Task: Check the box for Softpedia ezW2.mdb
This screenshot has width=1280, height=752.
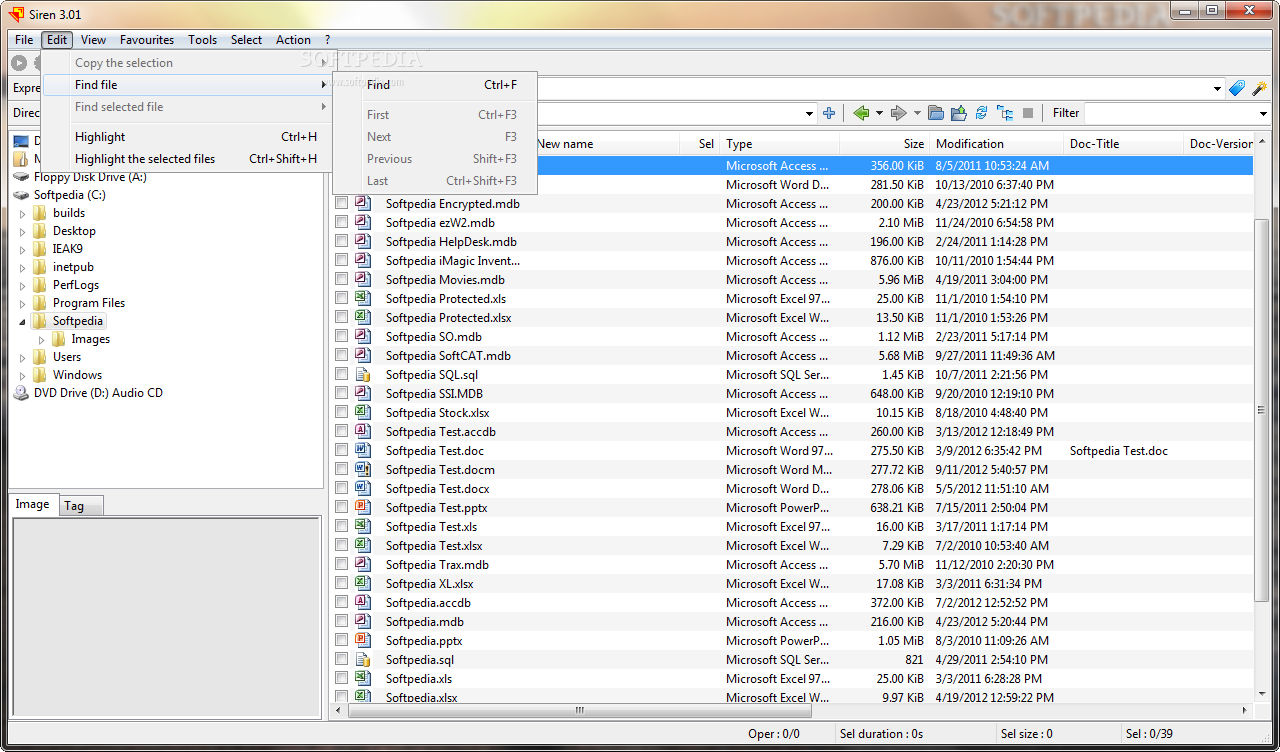Action: pos(342,223)
